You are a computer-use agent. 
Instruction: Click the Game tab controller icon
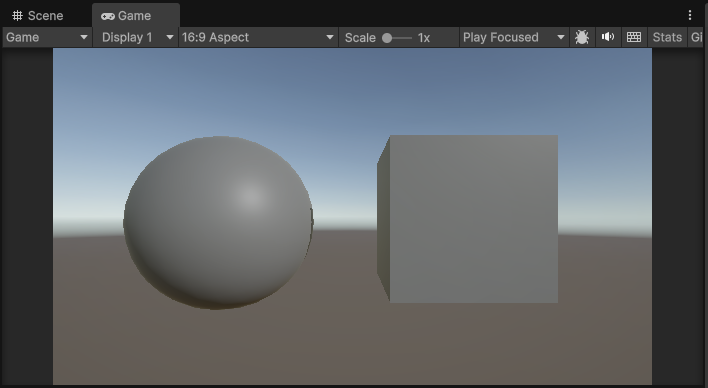tap(107, 16)
